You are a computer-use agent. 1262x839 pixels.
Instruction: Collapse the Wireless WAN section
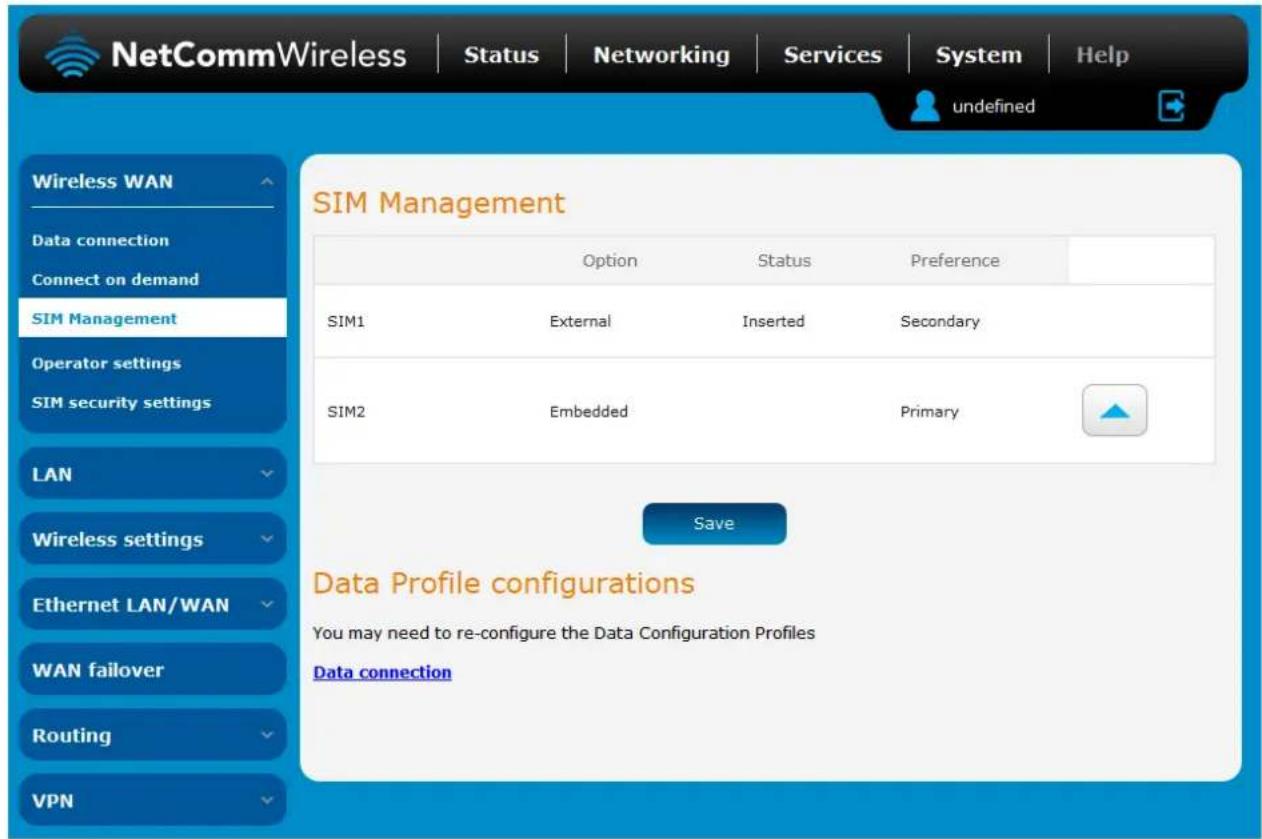(x=152, y=181)
